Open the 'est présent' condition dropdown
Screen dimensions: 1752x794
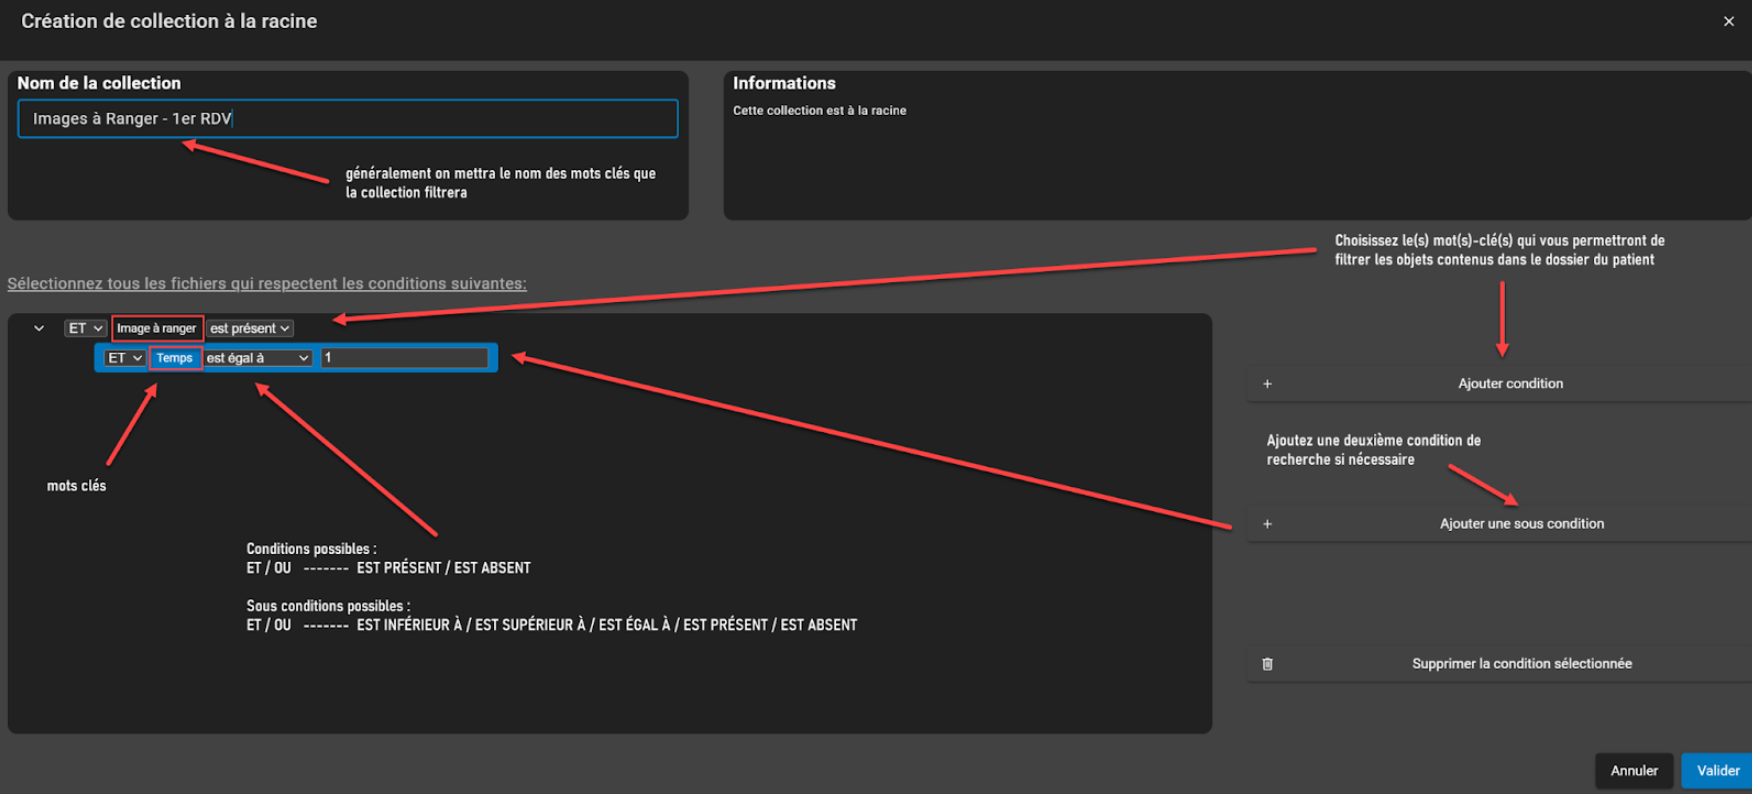tap(249, 328)
